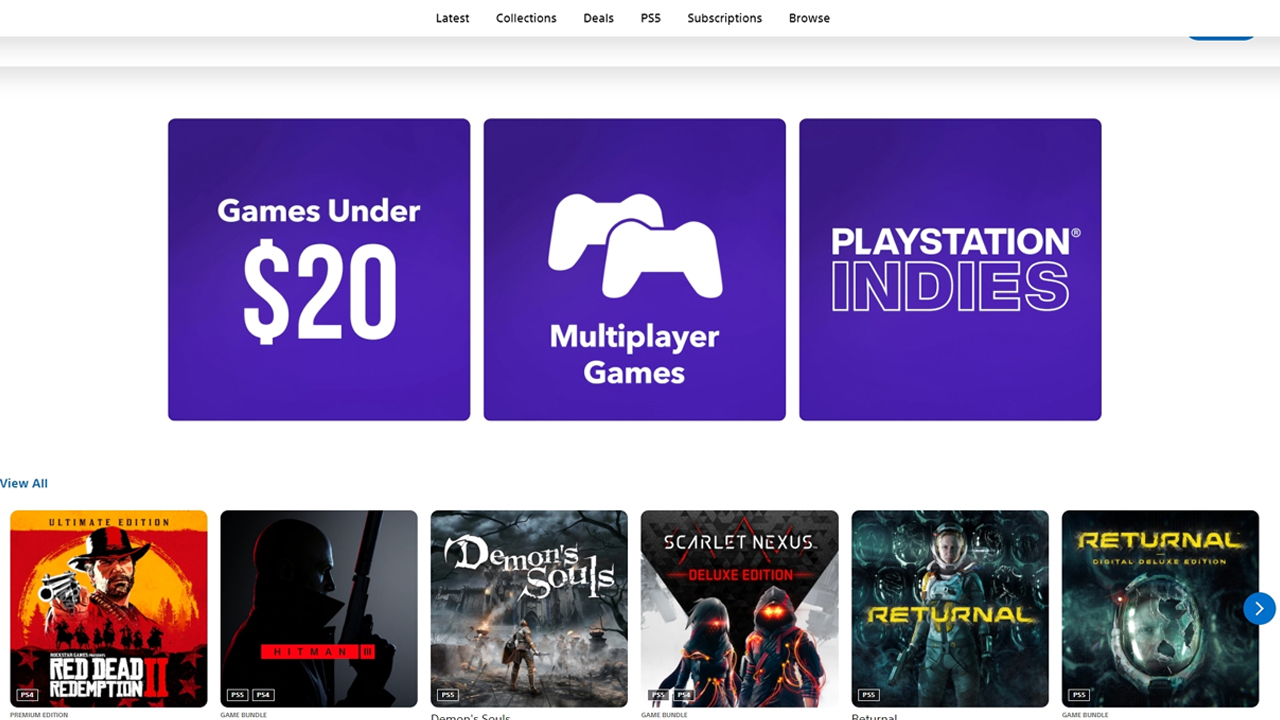Click the PS5 badge on Demon's Souls cover
1280x720 pixels.
click(448, 694)
